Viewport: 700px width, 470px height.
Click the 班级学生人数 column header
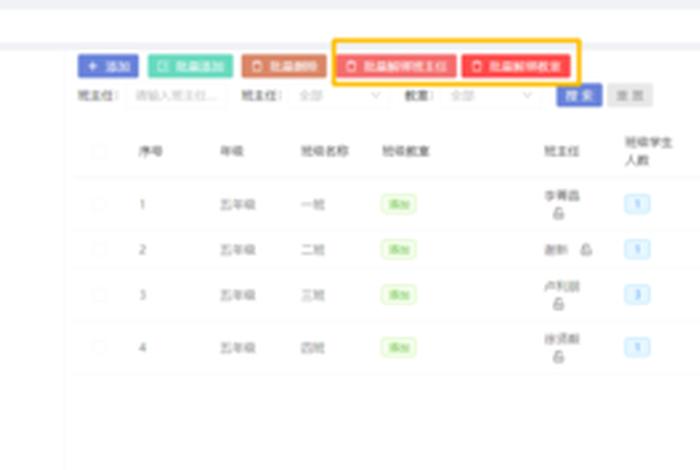tap(648, 151)
